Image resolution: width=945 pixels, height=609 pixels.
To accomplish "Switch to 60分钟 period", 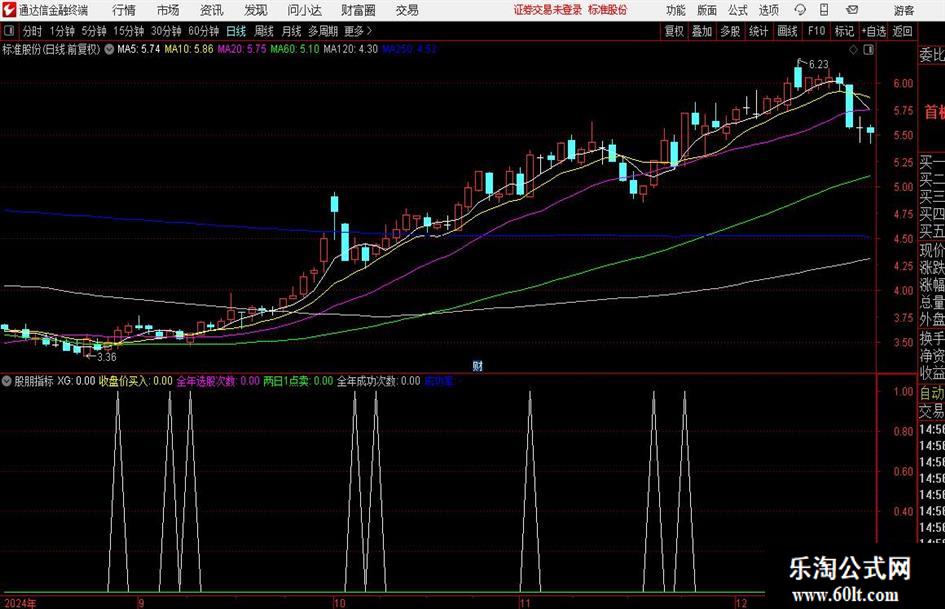I will point(204,31).
